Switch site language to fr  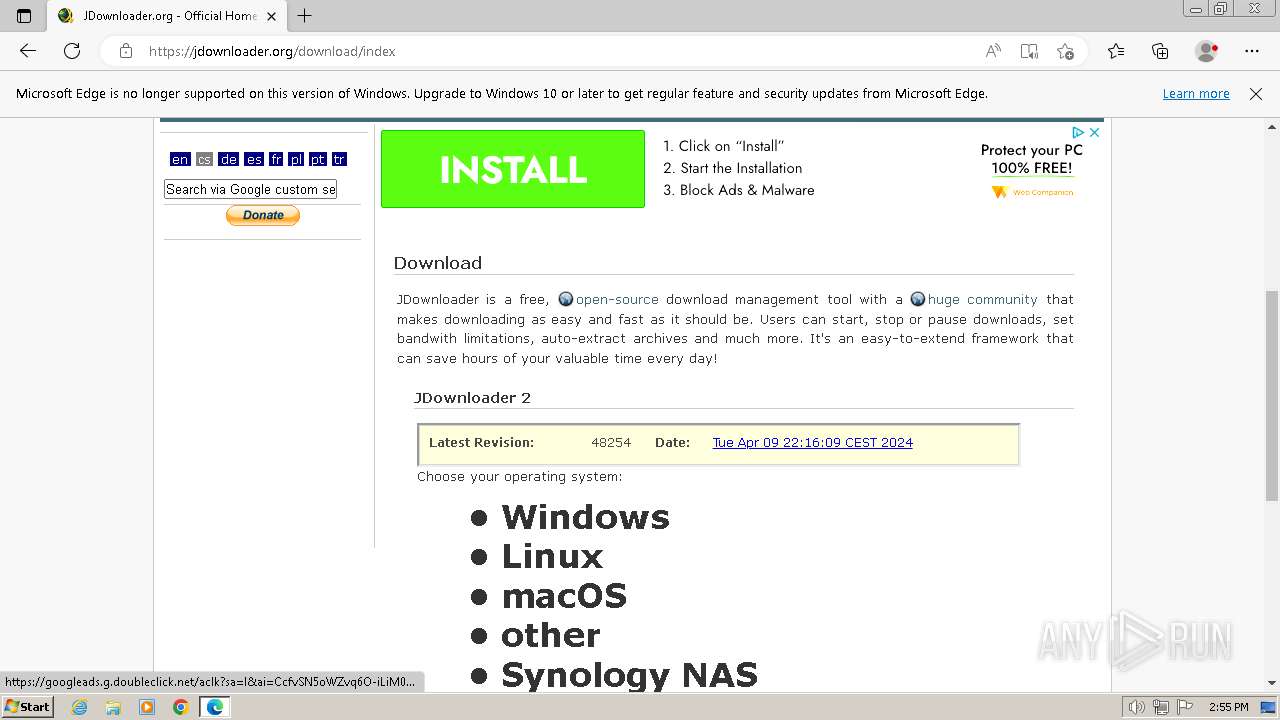coord(276,159)
